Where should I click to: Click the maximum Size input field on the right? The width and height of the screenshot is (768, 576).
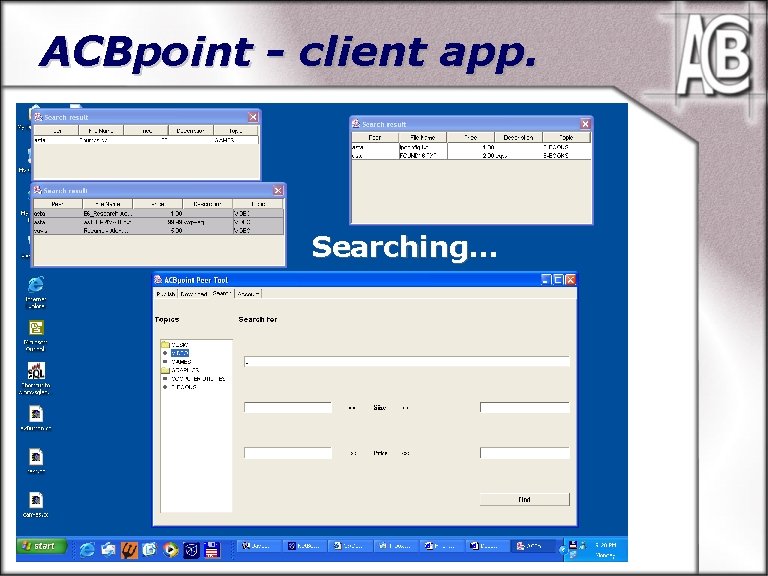[x=525, y=407]
